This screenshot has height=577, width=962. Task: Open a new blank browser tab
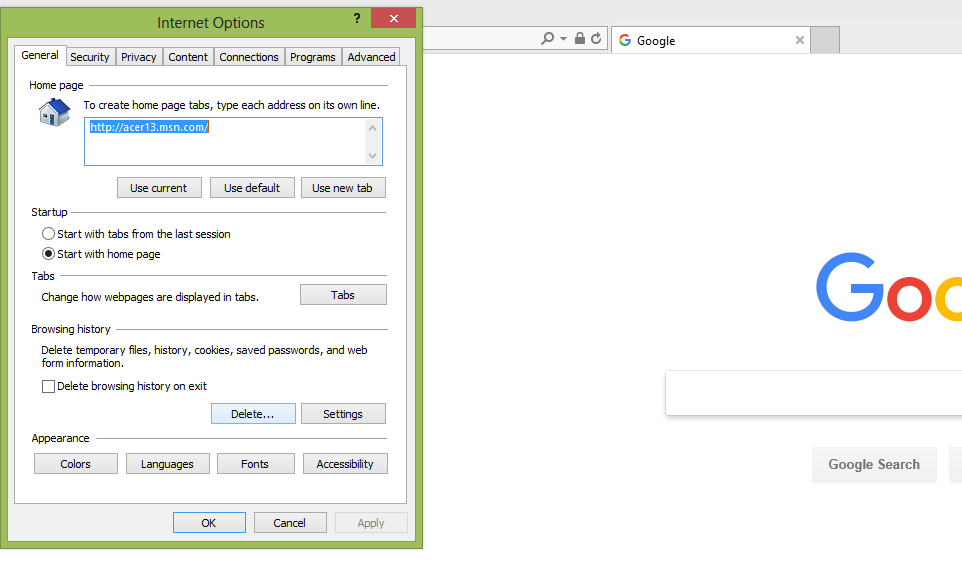click(824, 41)
